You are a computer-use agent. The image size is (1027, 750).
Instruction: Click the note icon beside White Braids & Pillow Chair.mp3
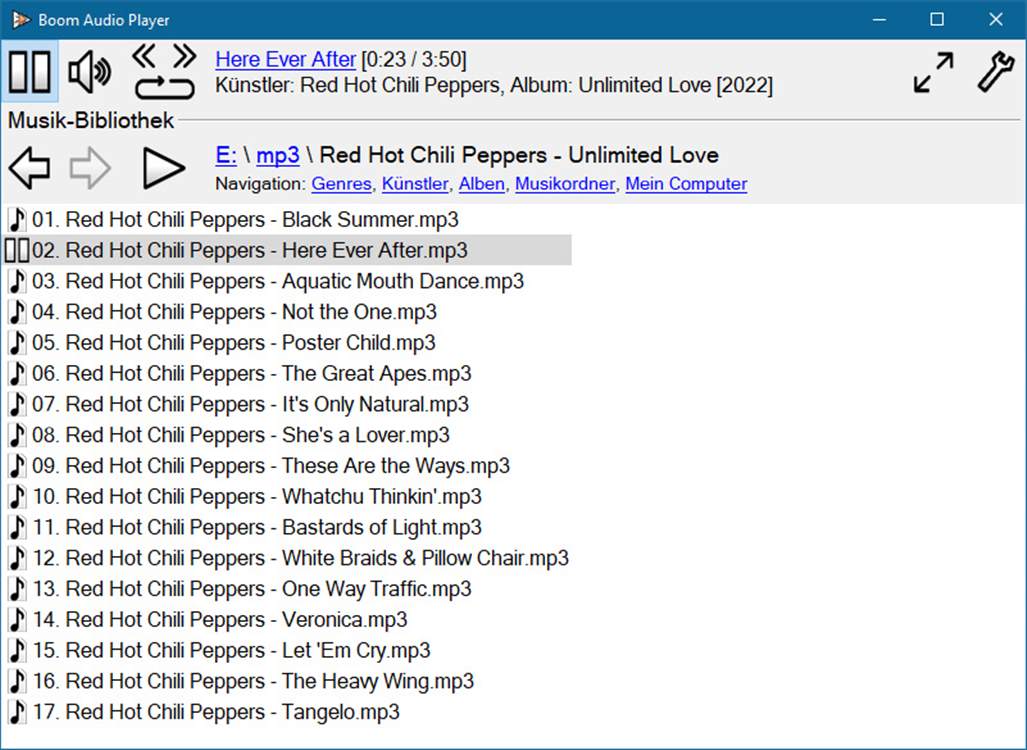18,558
